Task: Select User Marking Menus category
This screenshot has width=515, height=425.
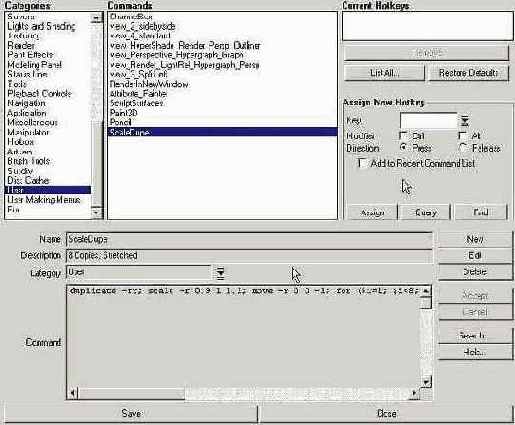Action: 44,200
